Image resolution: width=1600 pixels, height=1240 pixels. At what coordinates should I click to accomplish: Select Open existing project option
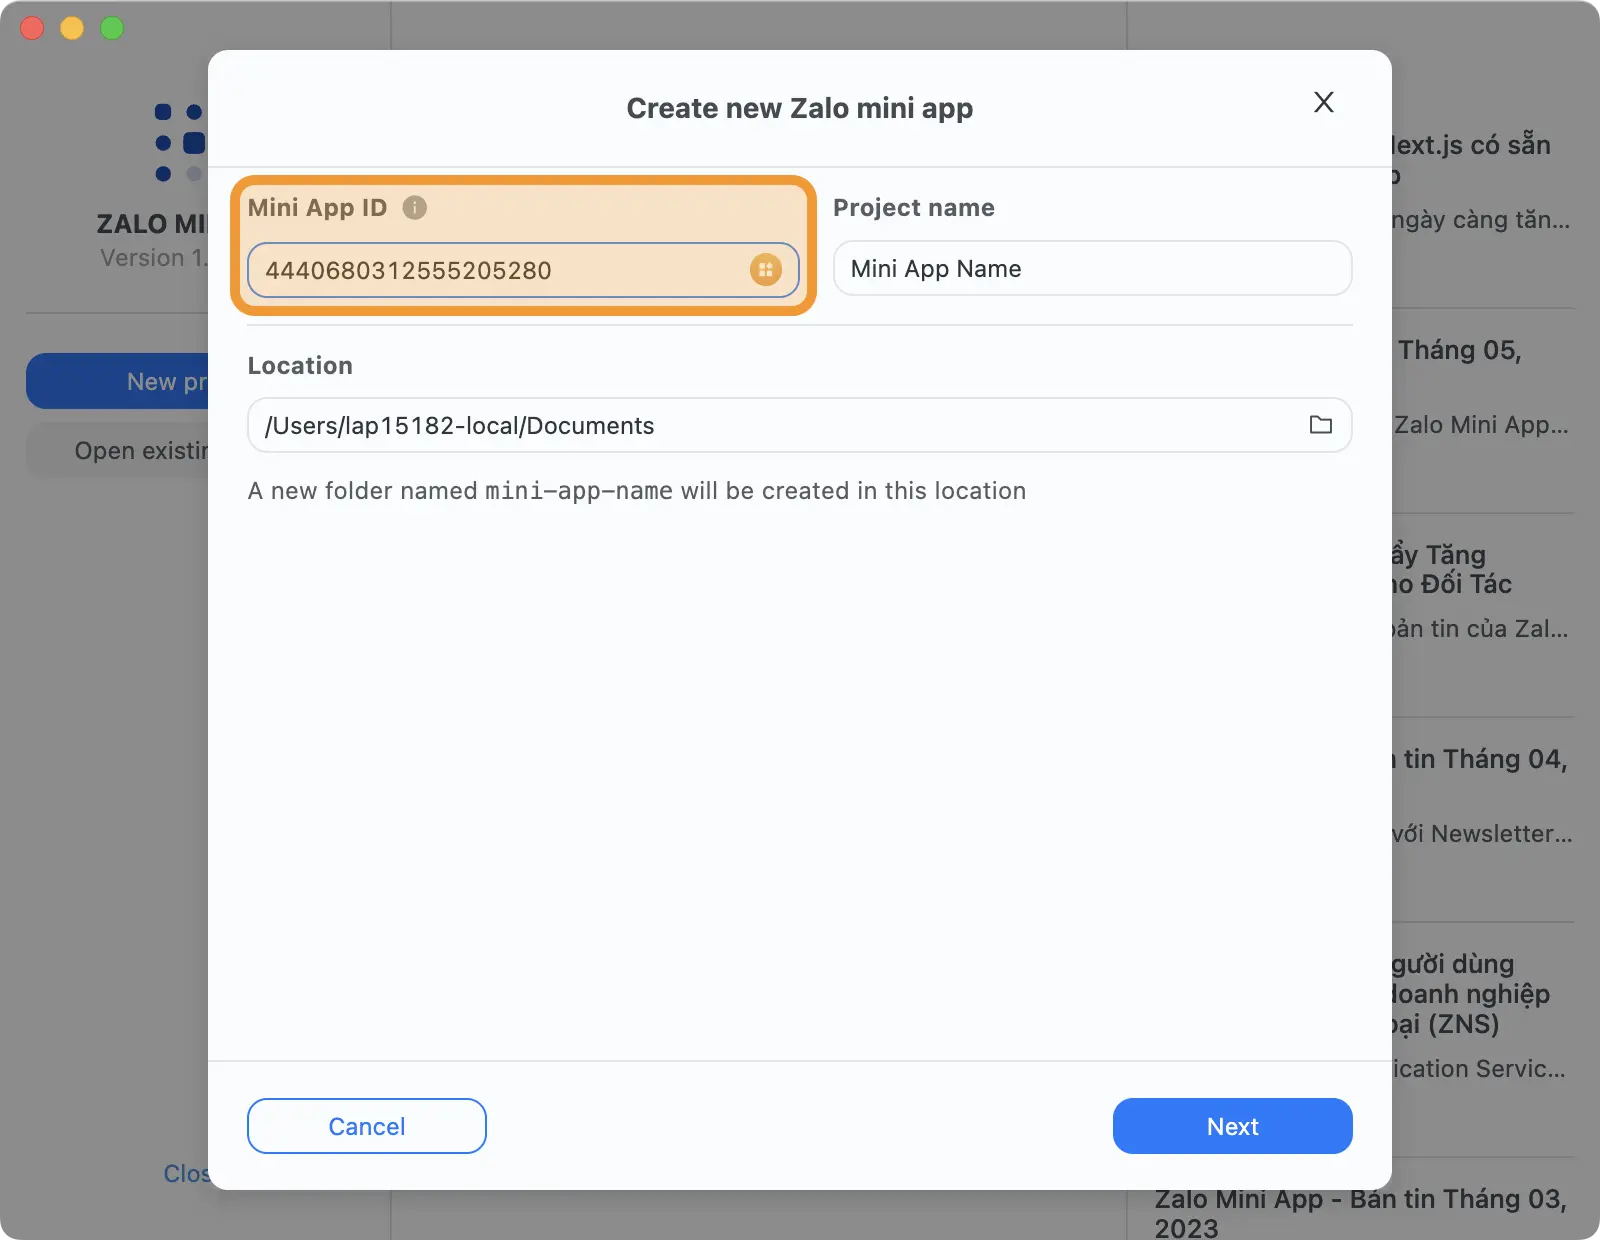pos(140,450)
